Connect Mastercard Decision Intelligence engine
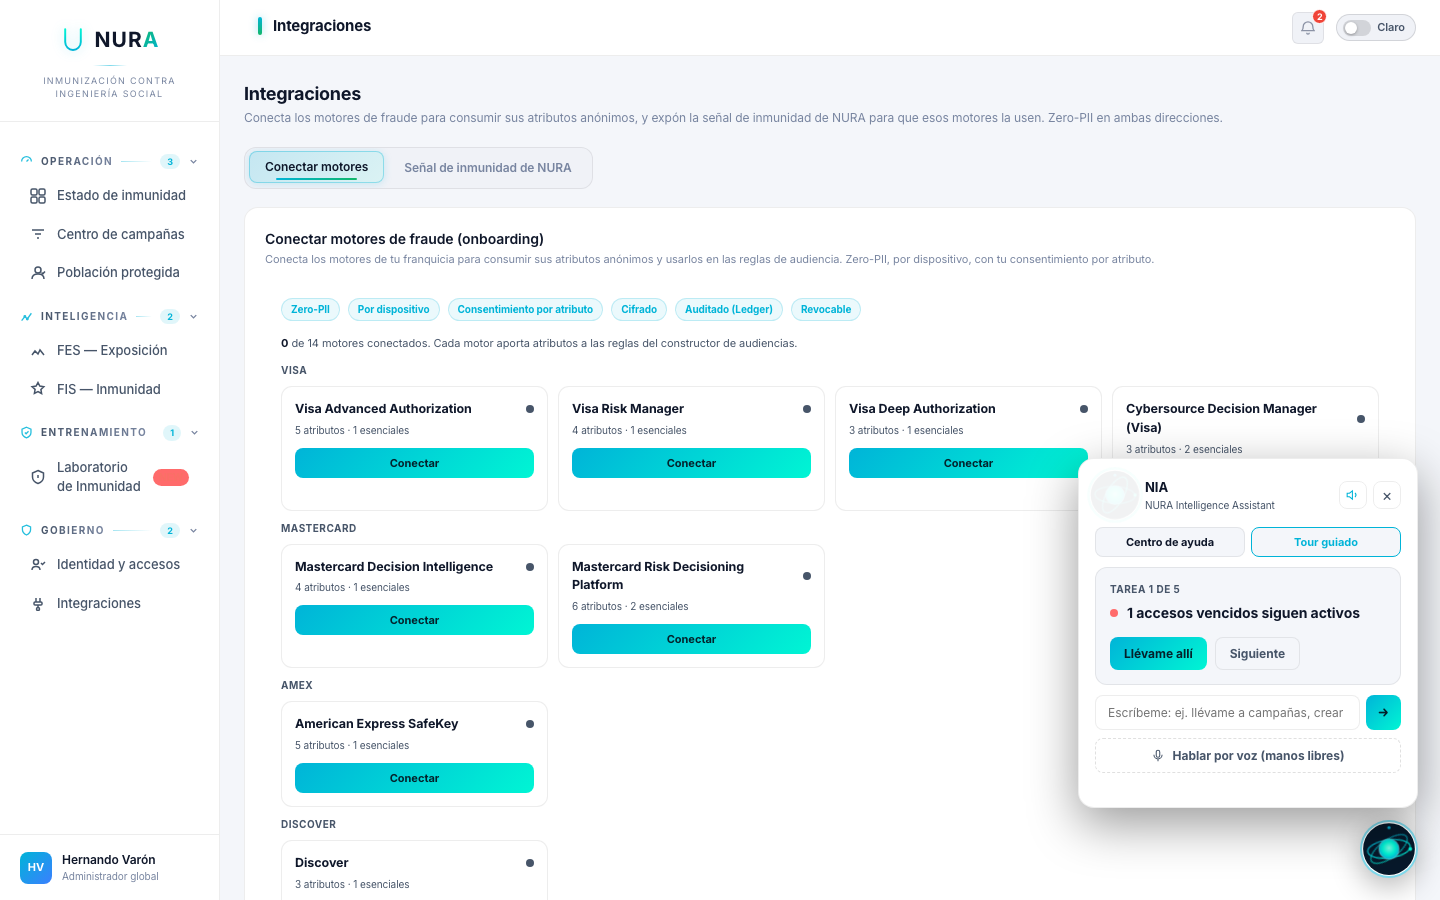The image size is (1440, 900). pyautogui.click(x=414, y=620)
